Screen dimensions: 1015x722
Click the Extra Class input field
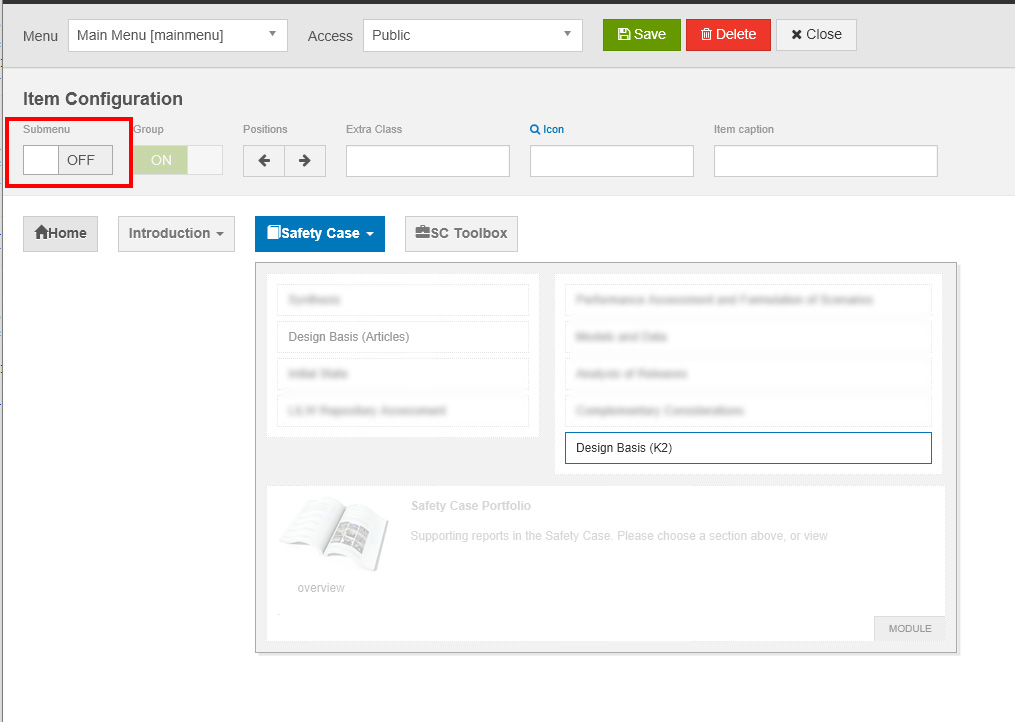tap(428, 161)
